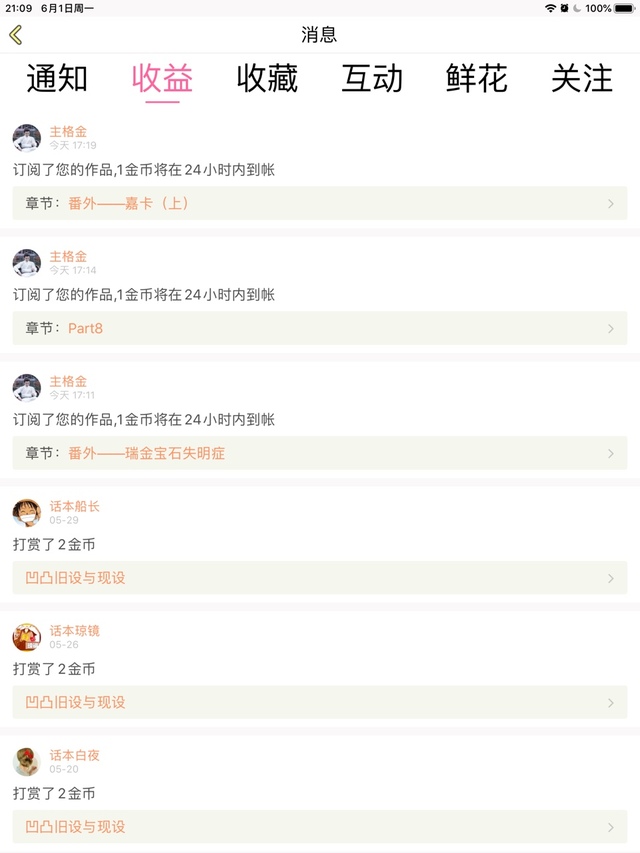
Task: Open the chapter link 番外——嘉卡（上）
Action: point(128,204)
